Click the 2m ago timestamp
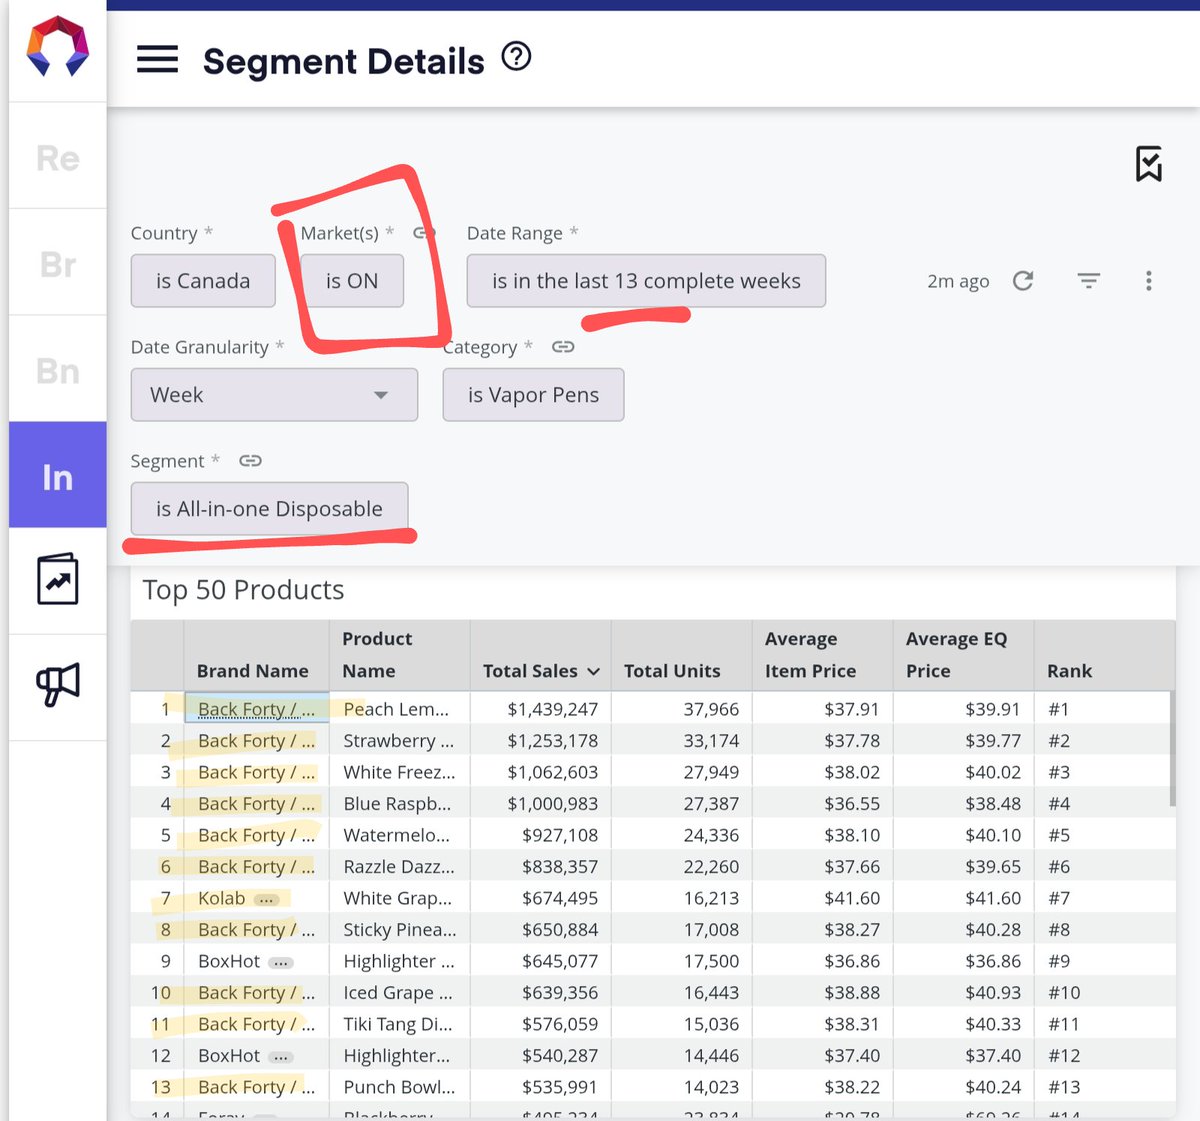This screenshot has height=1121, width=1200. (958, 282)
